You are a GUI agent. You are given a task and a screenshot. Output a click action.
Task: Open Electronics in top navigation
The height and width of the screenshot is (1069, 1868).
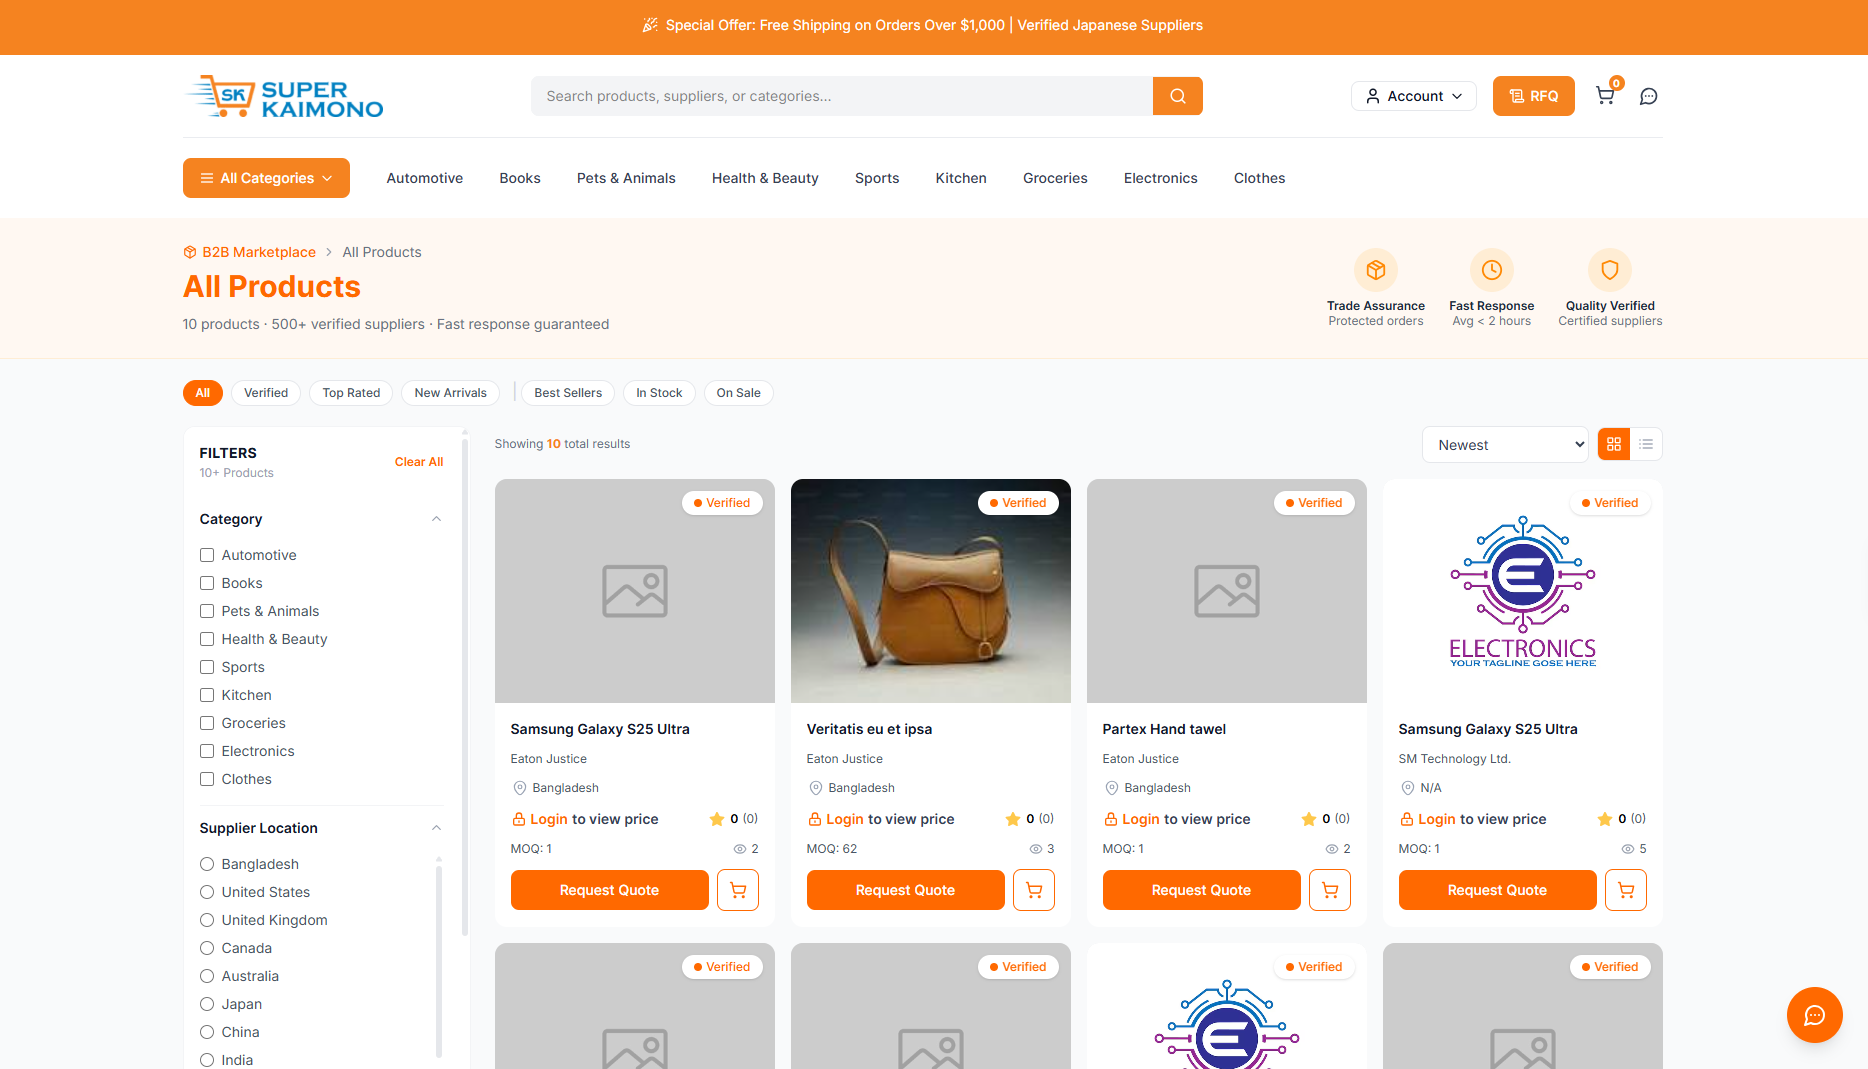pos(1160,178)
